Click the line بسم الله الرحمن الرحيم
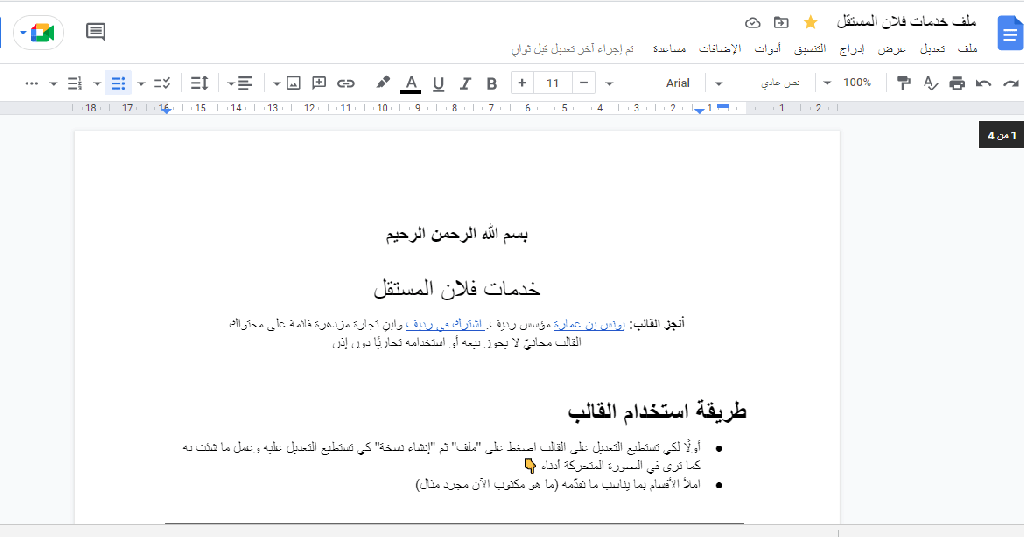 coord(456,235)
